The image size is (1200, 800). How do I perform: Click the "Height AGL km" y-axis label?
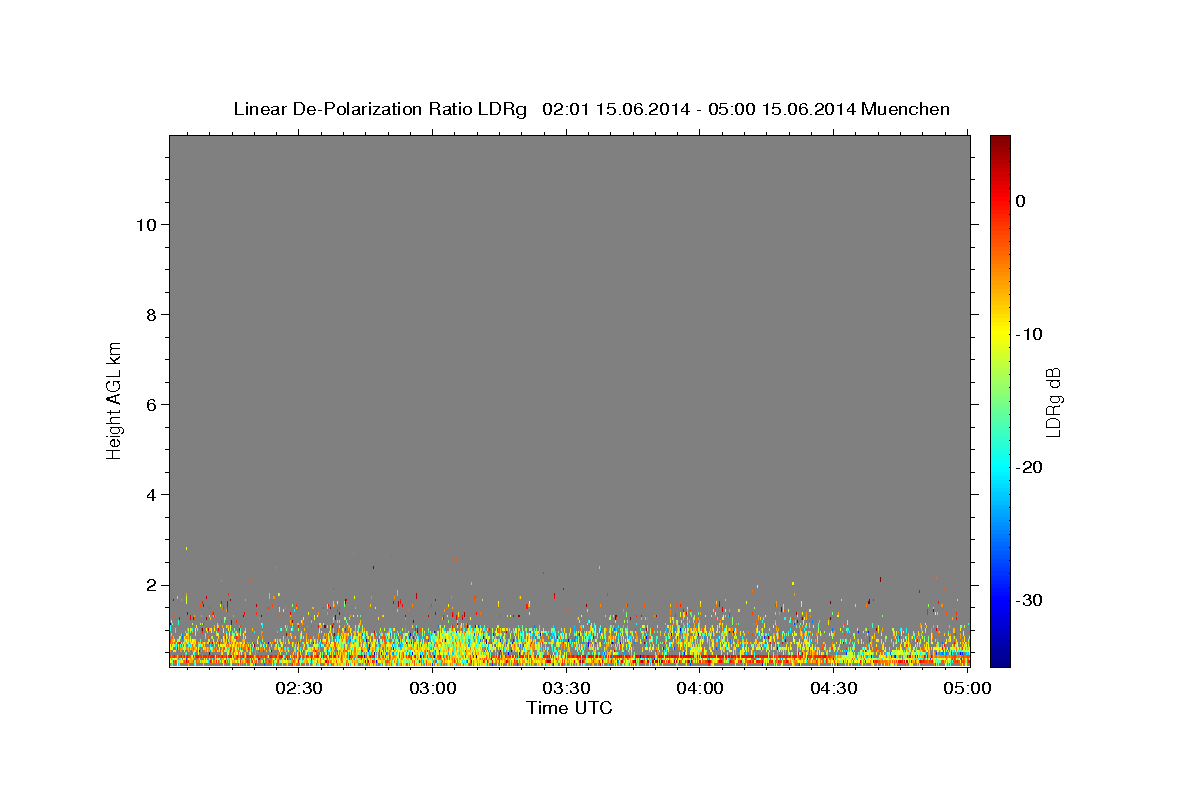point(114,399)
